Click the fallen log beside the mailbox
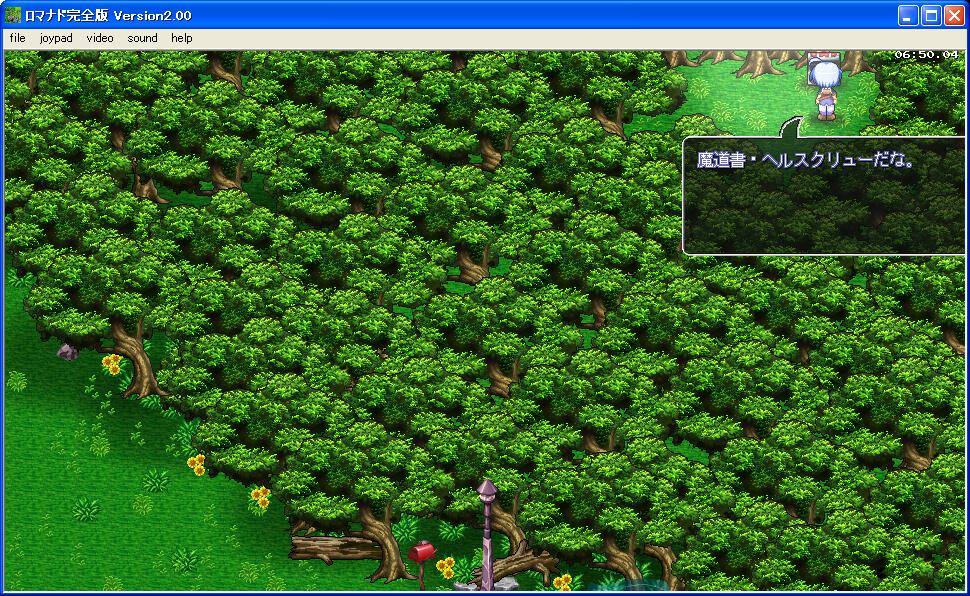970x596 pixels. click(x=335, y=547)
